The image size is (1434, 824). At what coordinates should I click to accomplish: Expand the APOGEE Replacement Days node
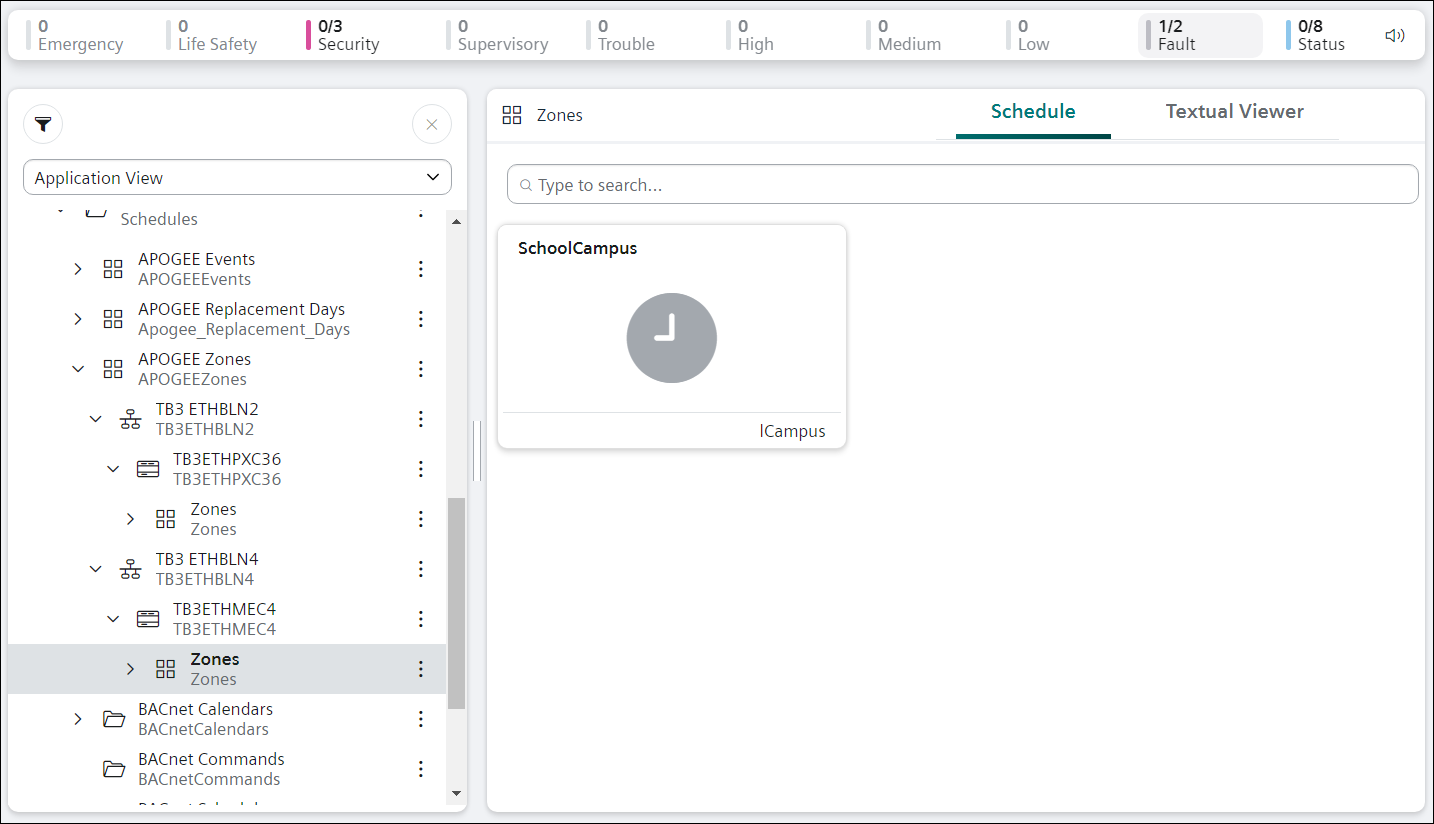coord(78,319)
